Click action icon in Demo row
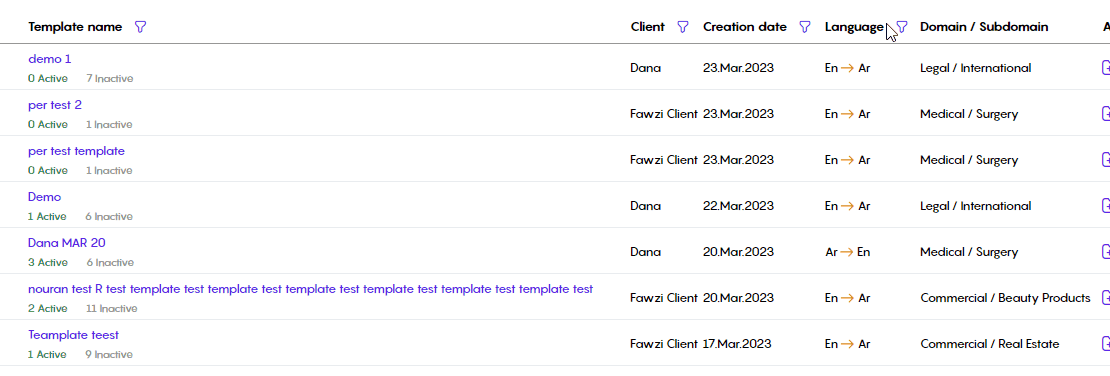Screen dimensions: 1110x376 [1106, 206]
